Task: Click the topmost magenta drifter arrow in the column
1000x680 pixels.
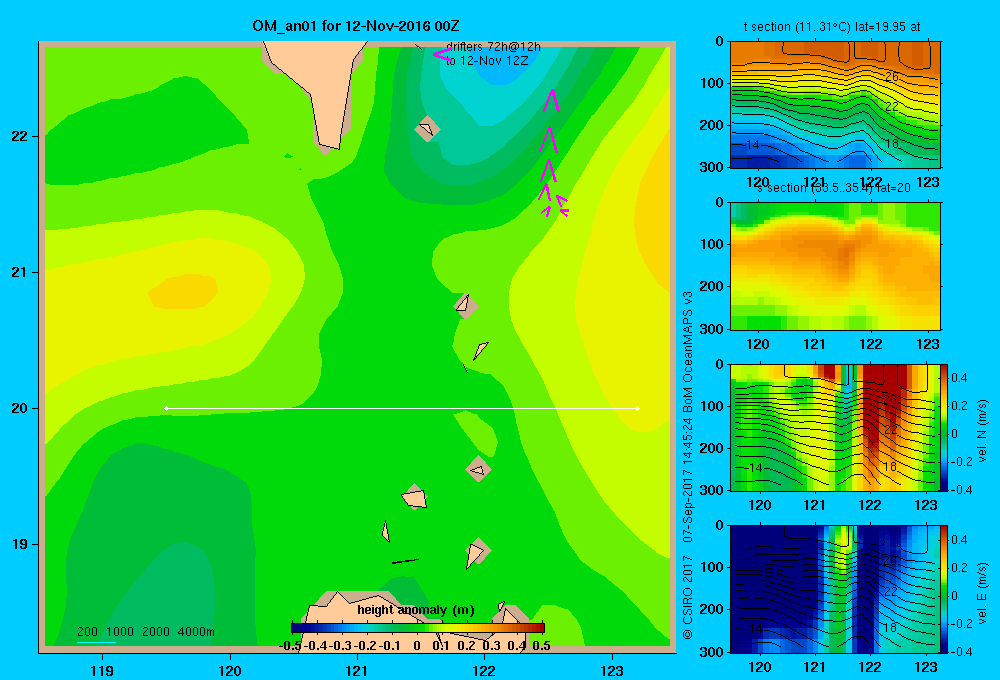Action: pyautogui.click(x=551, y=101)
